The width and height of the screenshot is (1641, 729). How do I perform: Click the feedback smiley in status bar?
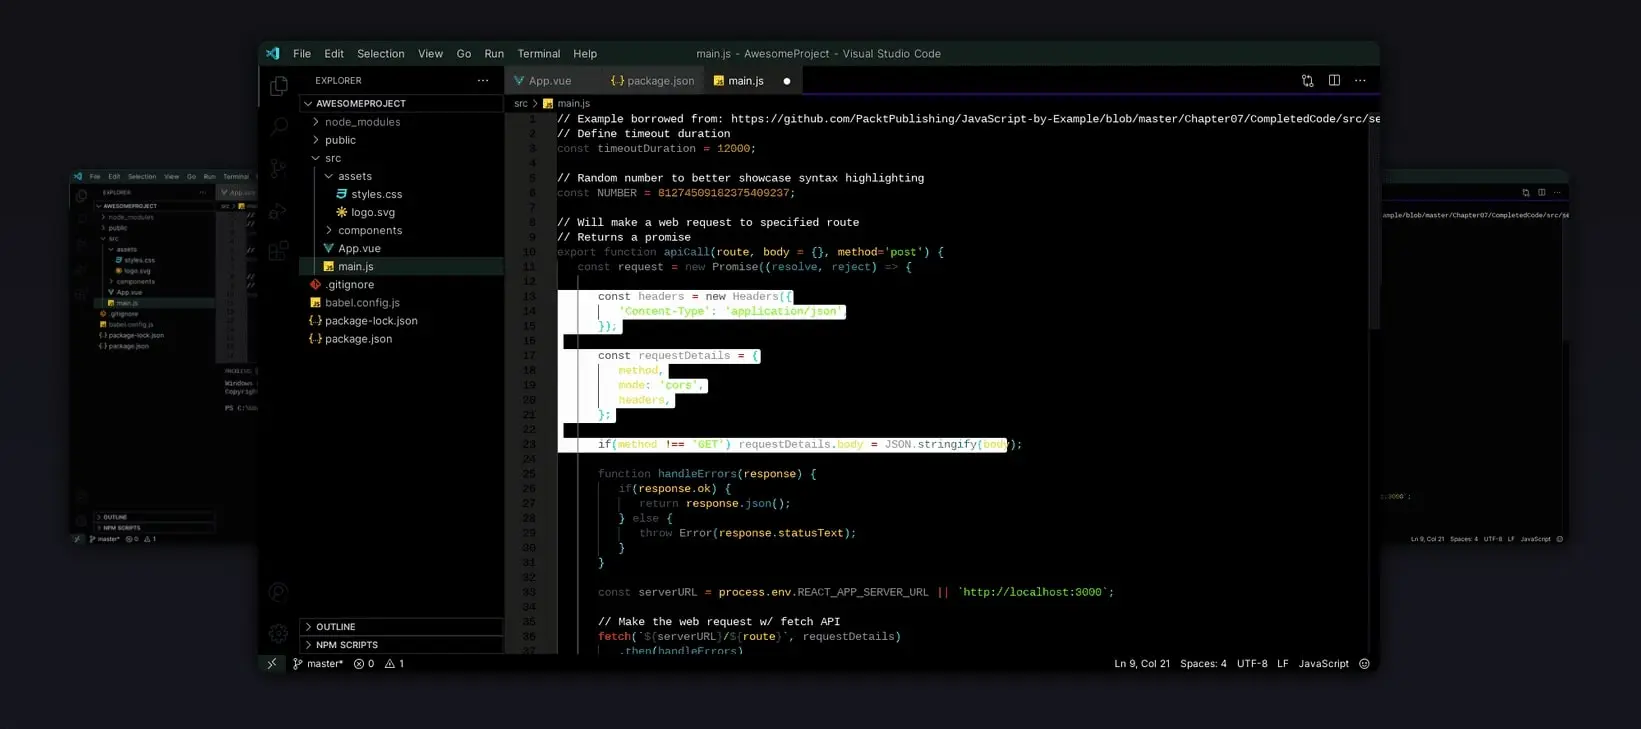pos(1364,664)
